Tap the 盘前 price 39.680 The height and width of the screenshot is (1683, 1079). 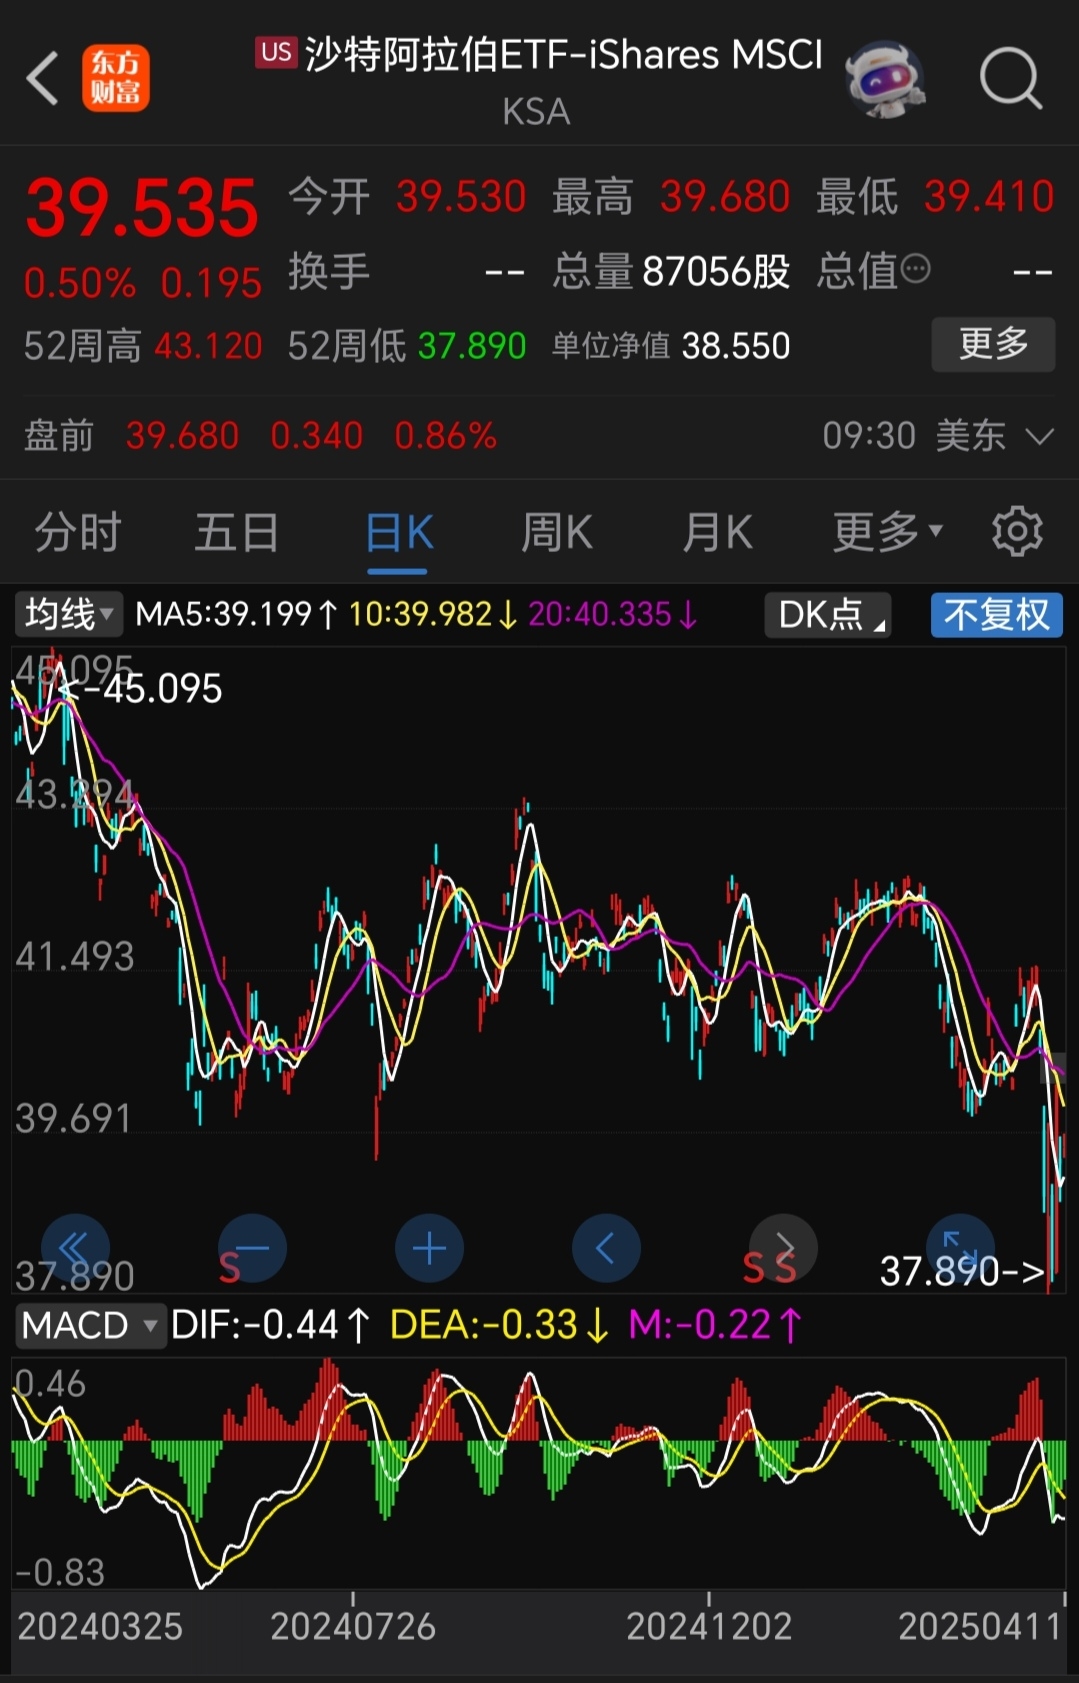tap(182, 436)
